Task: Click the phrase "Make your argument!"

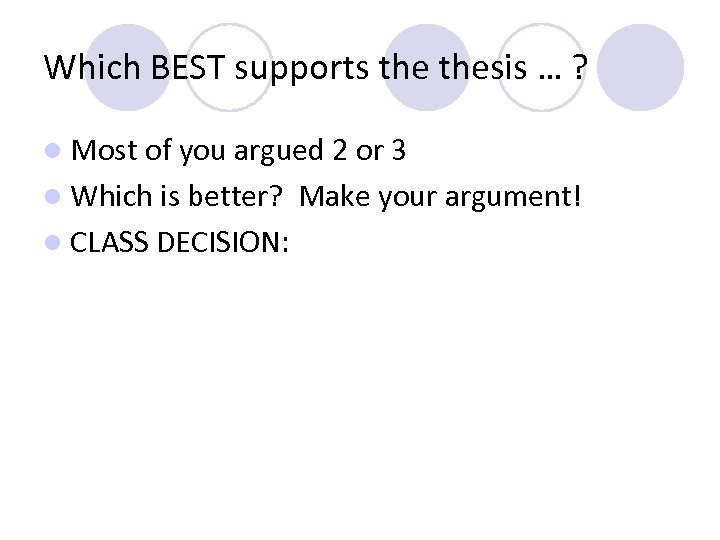Action: [439, 197]
